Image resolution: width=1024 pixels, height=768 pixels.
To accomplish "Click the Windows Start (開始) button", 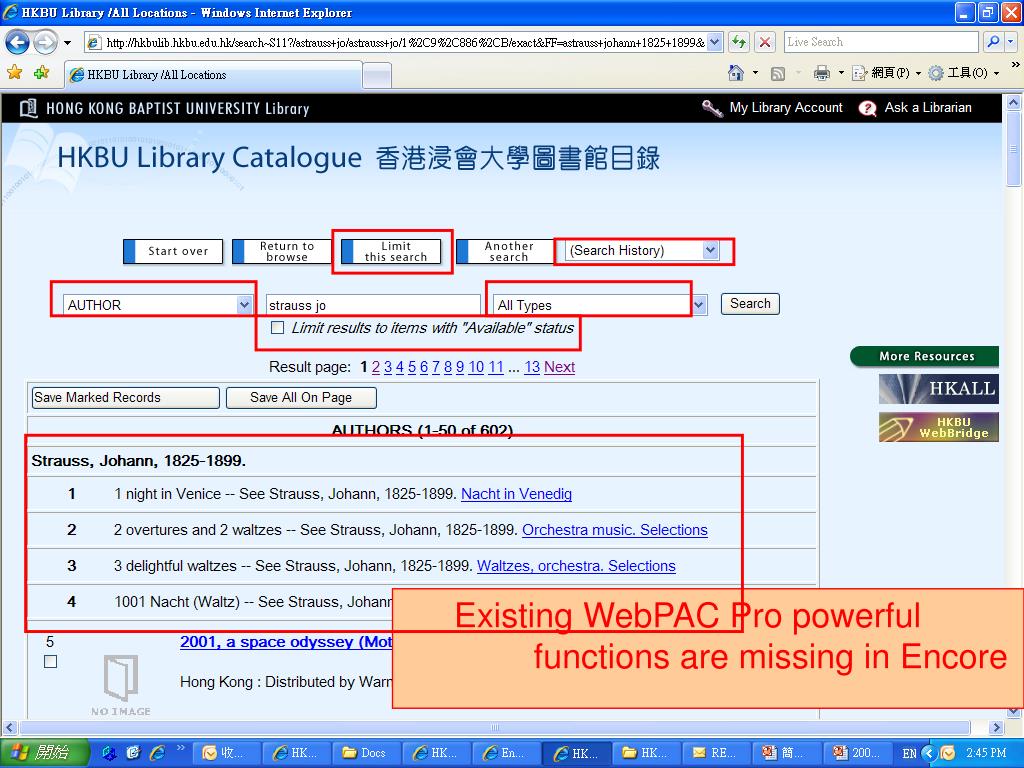I will coord(42,753).
